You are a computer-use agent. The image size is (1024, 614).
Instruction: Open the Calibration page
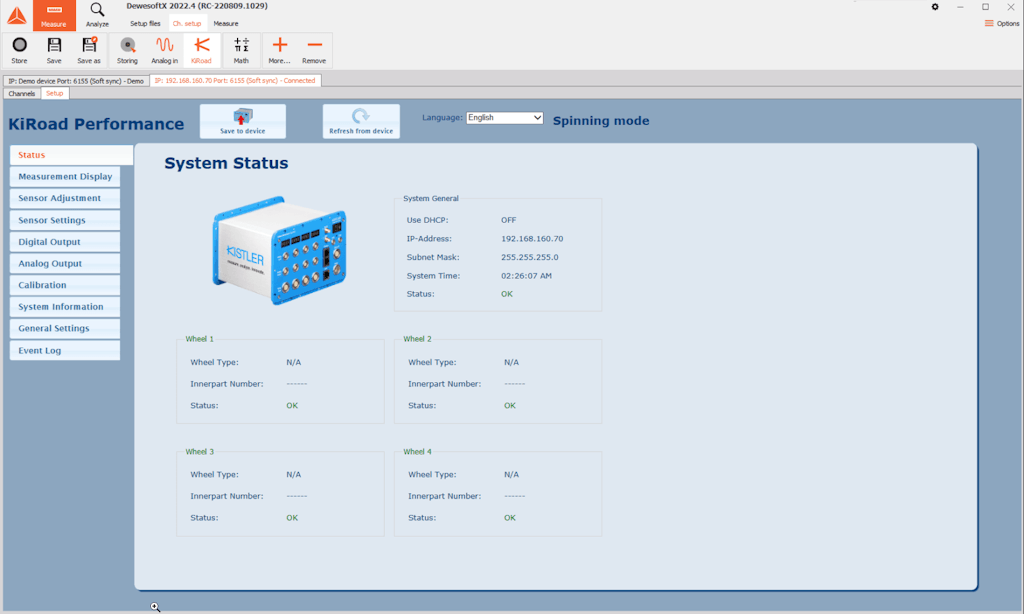(65, 285)
